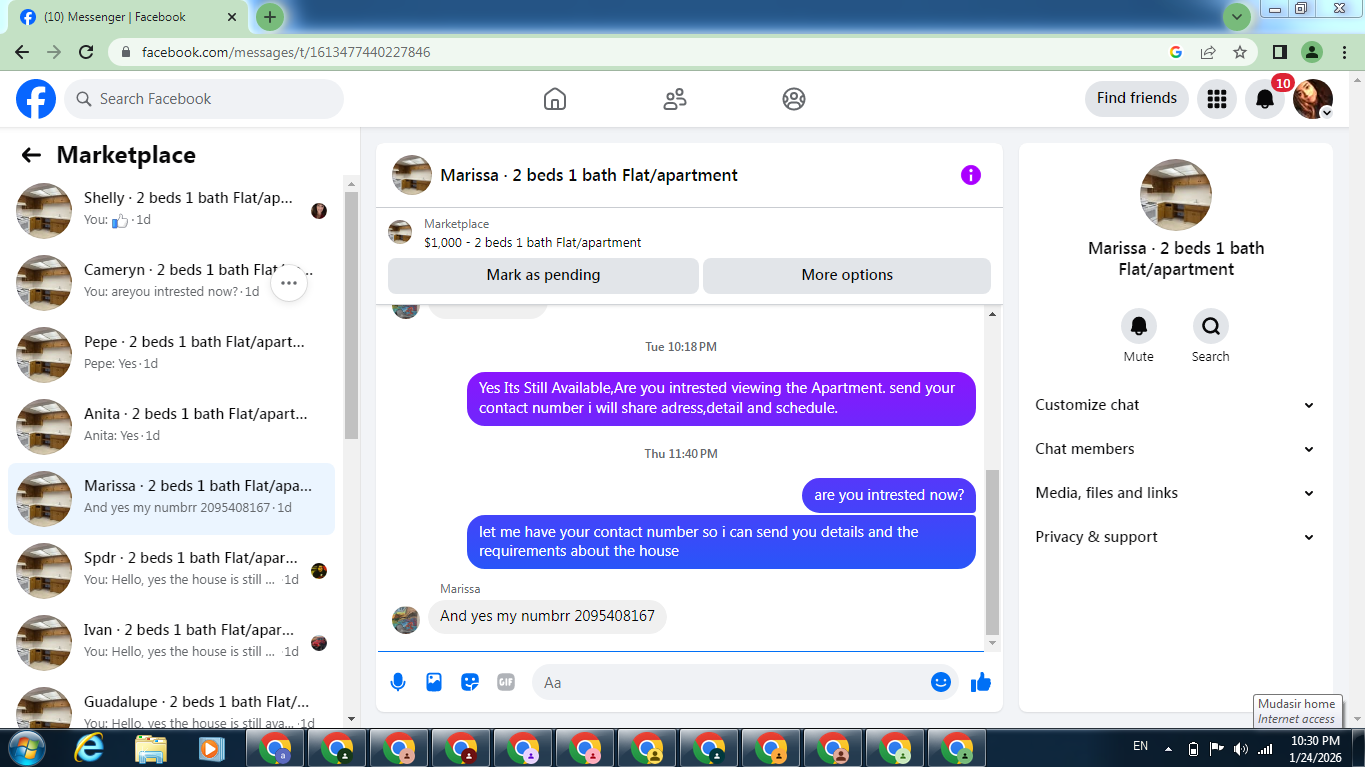Click the Google icon in the address bar
Image resolution: width=1365 pixels, height=767 pixels.
pos(1176,52)
